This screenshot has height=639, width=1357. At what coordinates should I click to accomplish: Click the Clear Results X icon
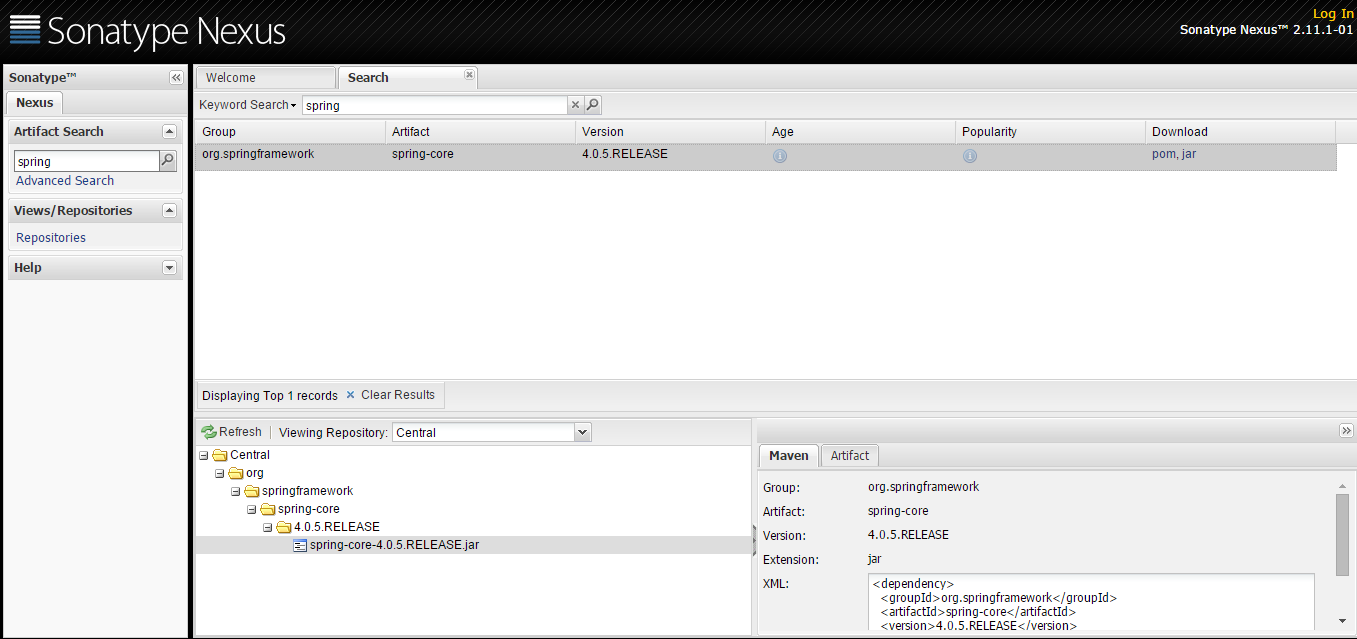point(350,395)
